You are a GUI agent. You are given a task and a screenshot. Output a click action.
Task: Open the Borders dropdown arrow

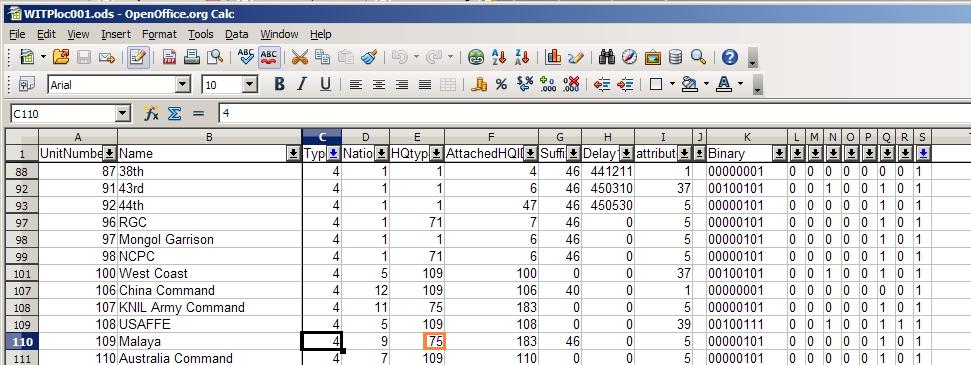click(x=672, y=84)
